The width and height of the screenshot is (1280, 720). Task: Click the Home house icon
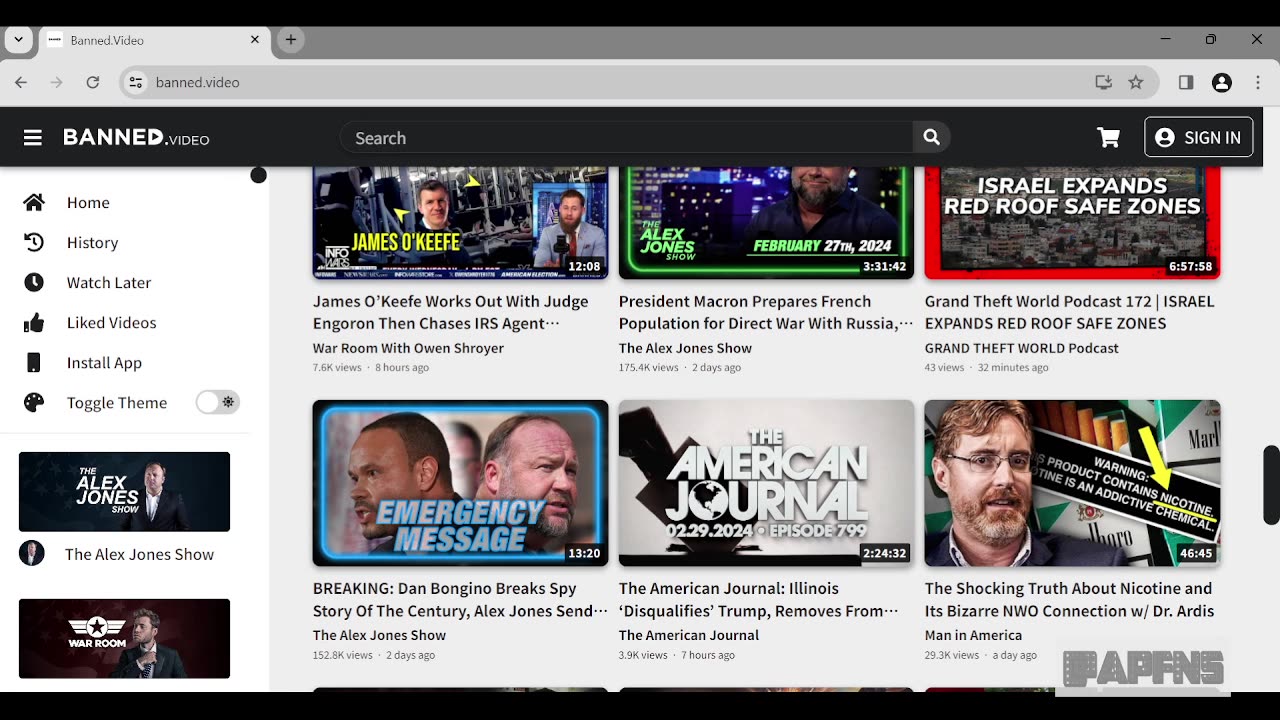tap(34, 202)
